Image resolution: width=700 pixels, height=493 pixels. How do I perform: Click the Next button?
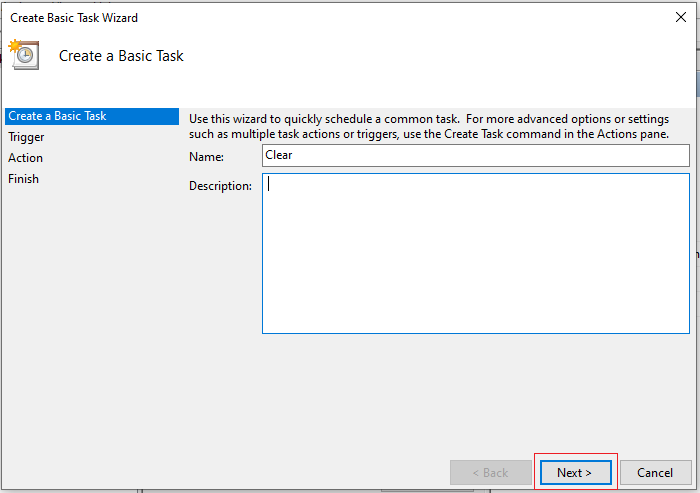tap(575, 472)
